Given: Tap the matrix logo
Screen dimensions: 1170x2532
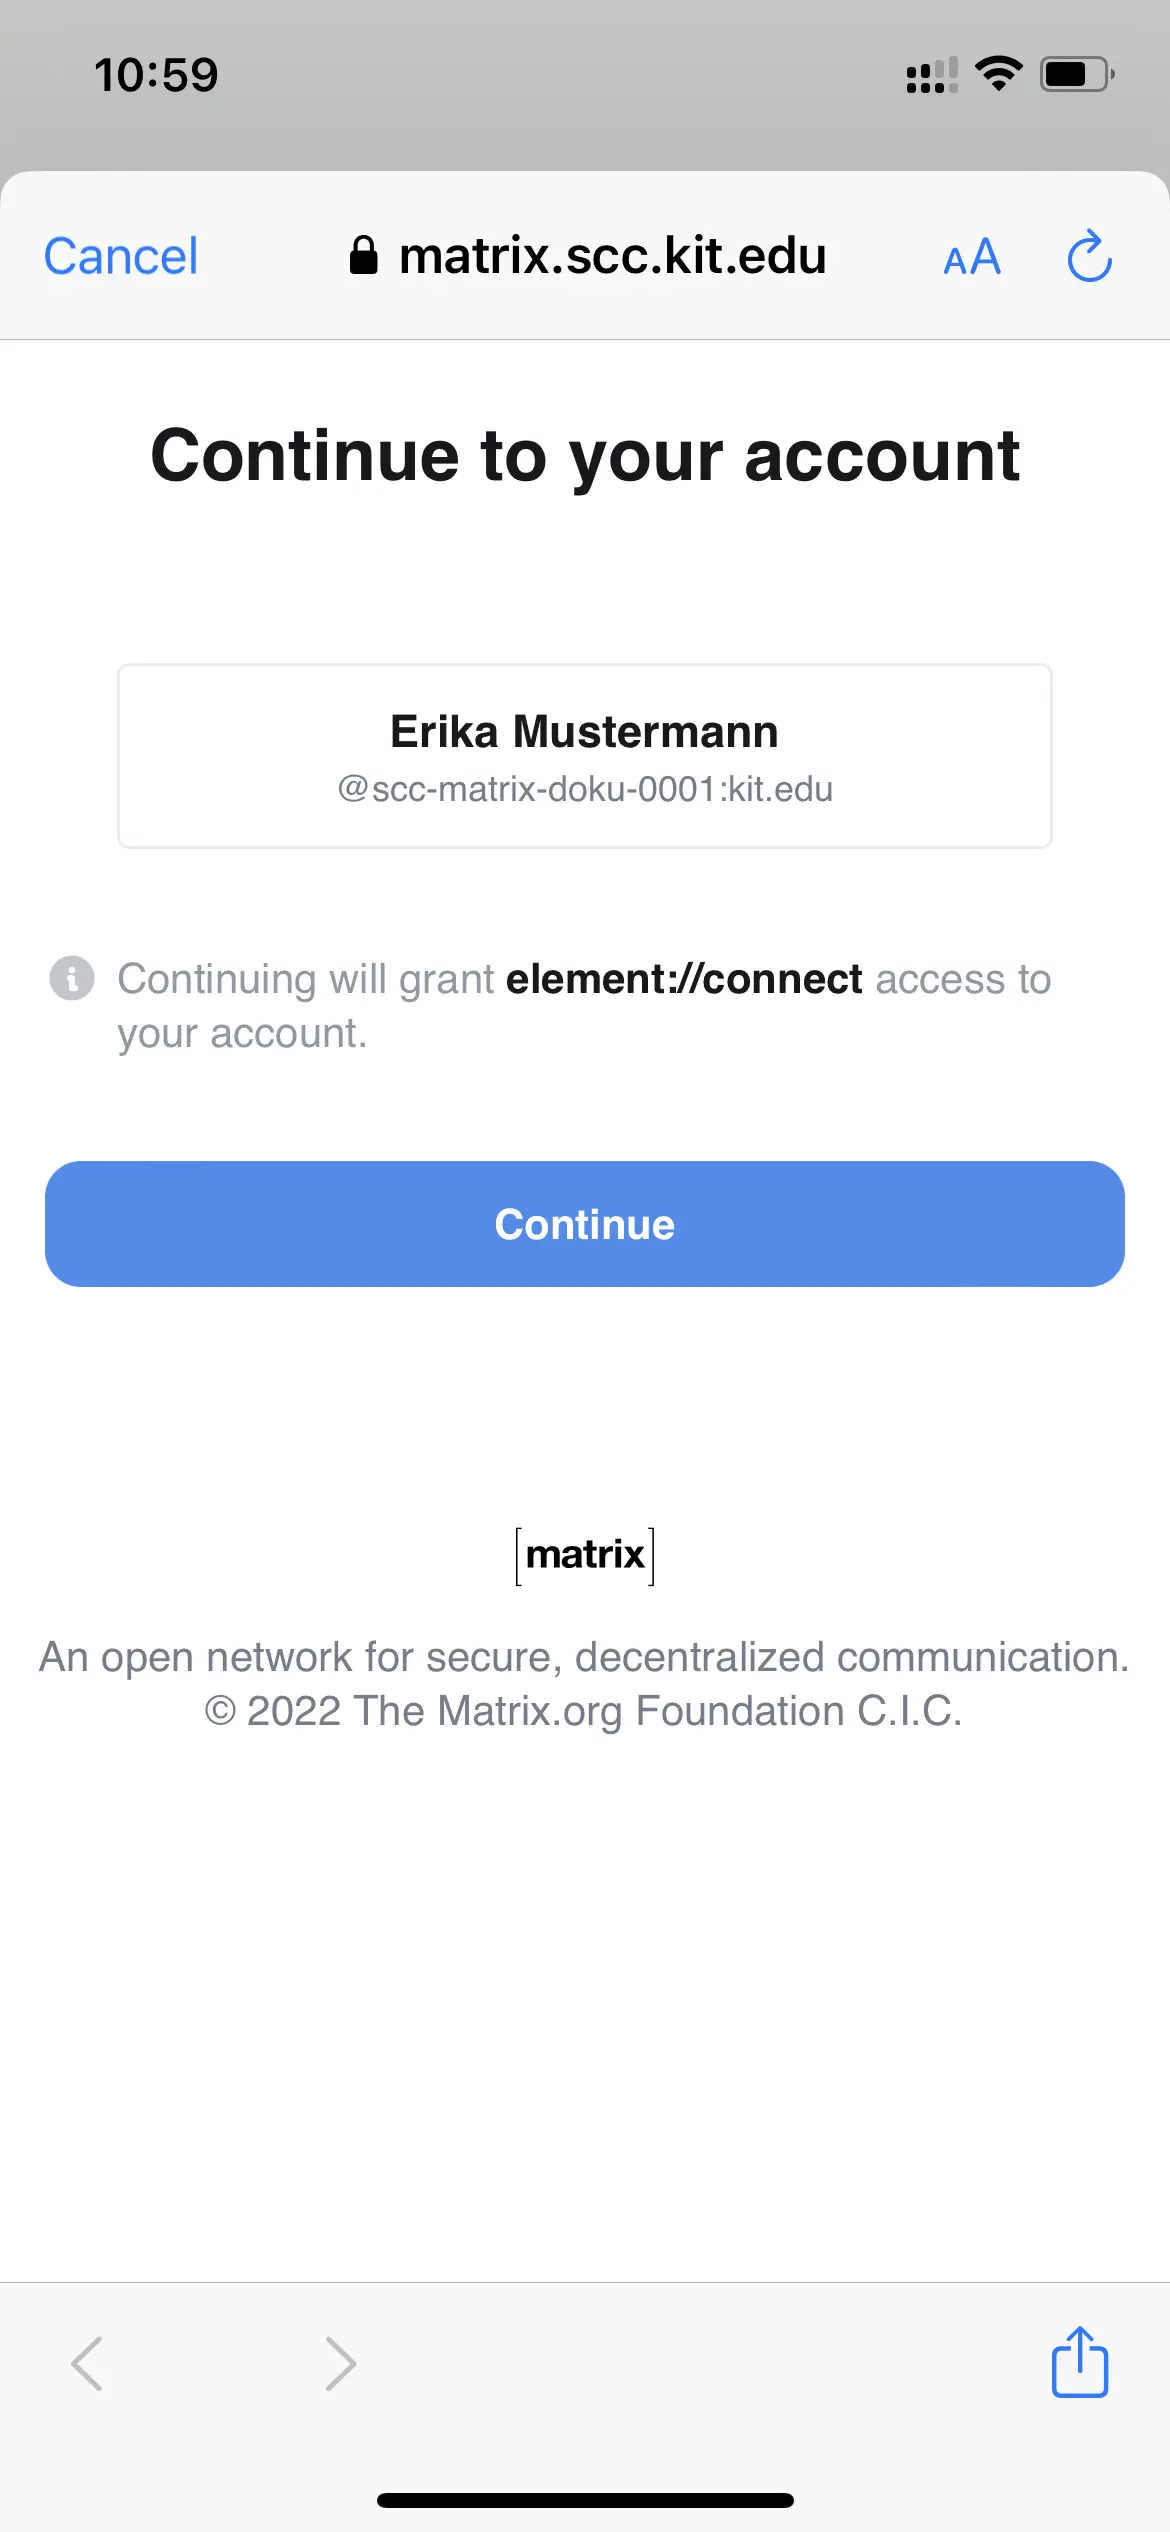Looking at the screenshot, I should point(585,1555).
